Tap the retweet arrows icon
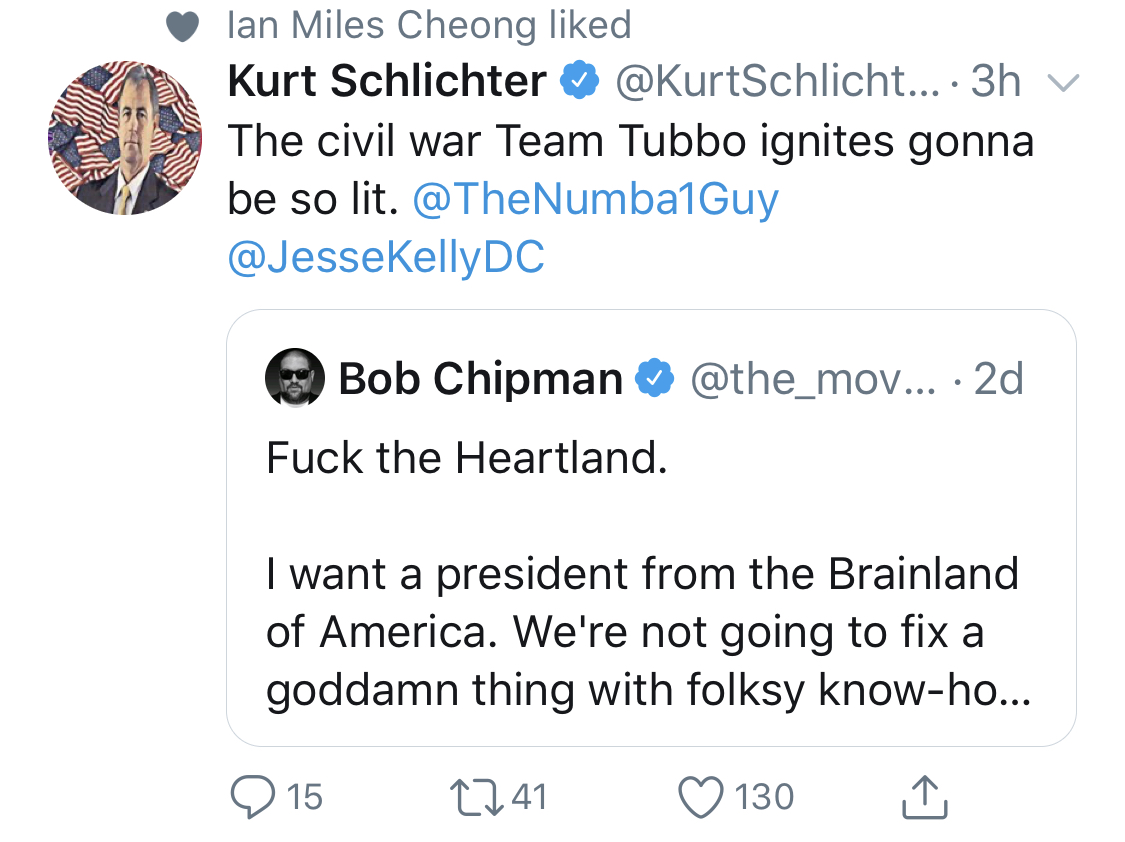 477,798
